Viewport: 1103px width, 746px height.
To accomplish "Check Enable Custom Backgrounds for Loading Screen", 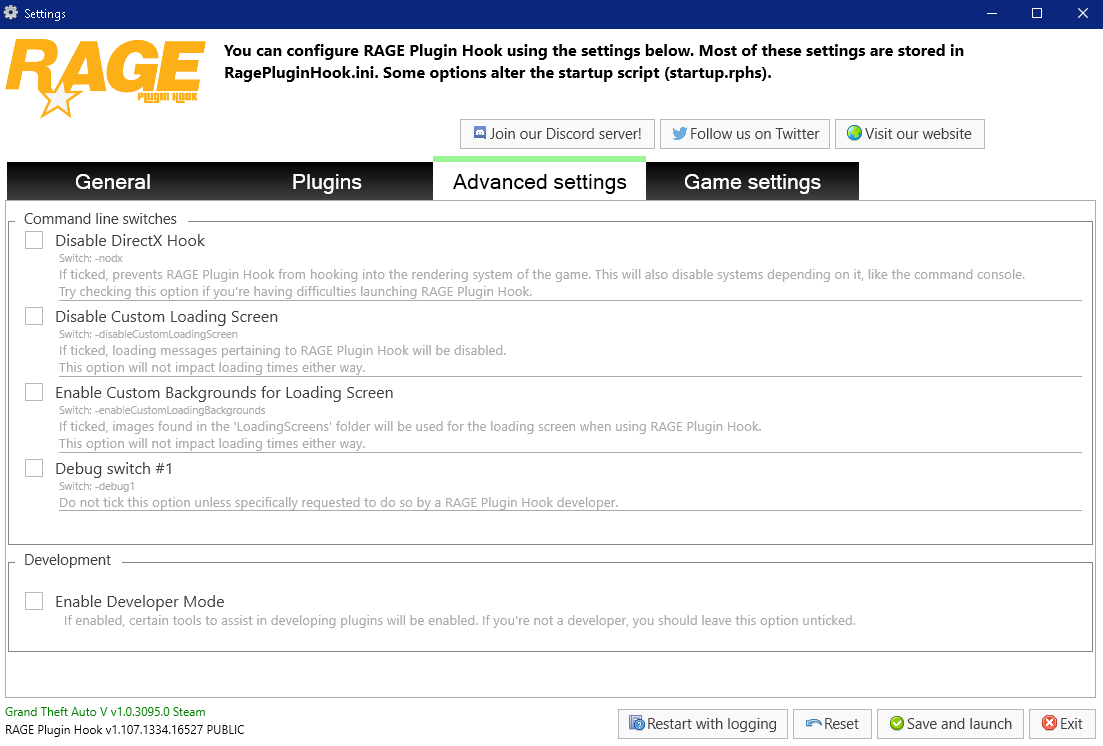I will click(x=35, y=392).
